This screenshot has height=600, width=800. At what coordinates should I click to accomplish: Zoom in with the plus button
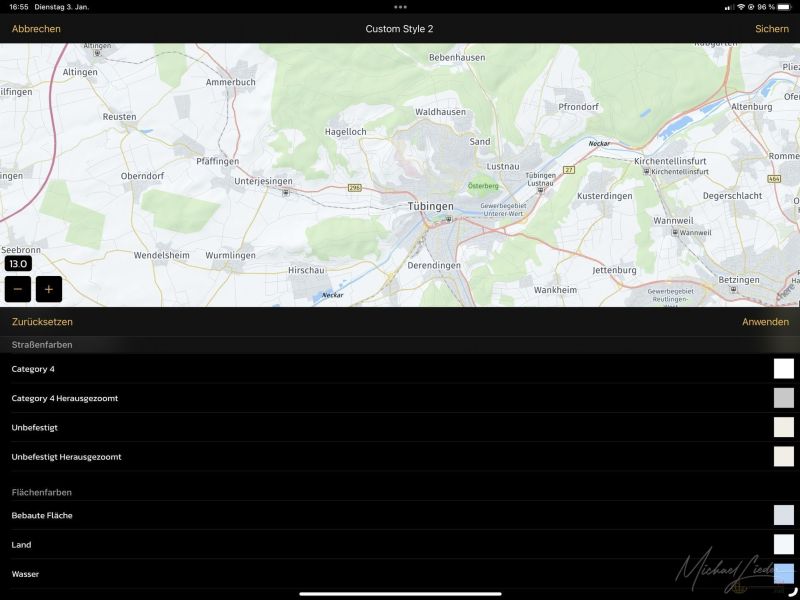click(x=49, y=290)
